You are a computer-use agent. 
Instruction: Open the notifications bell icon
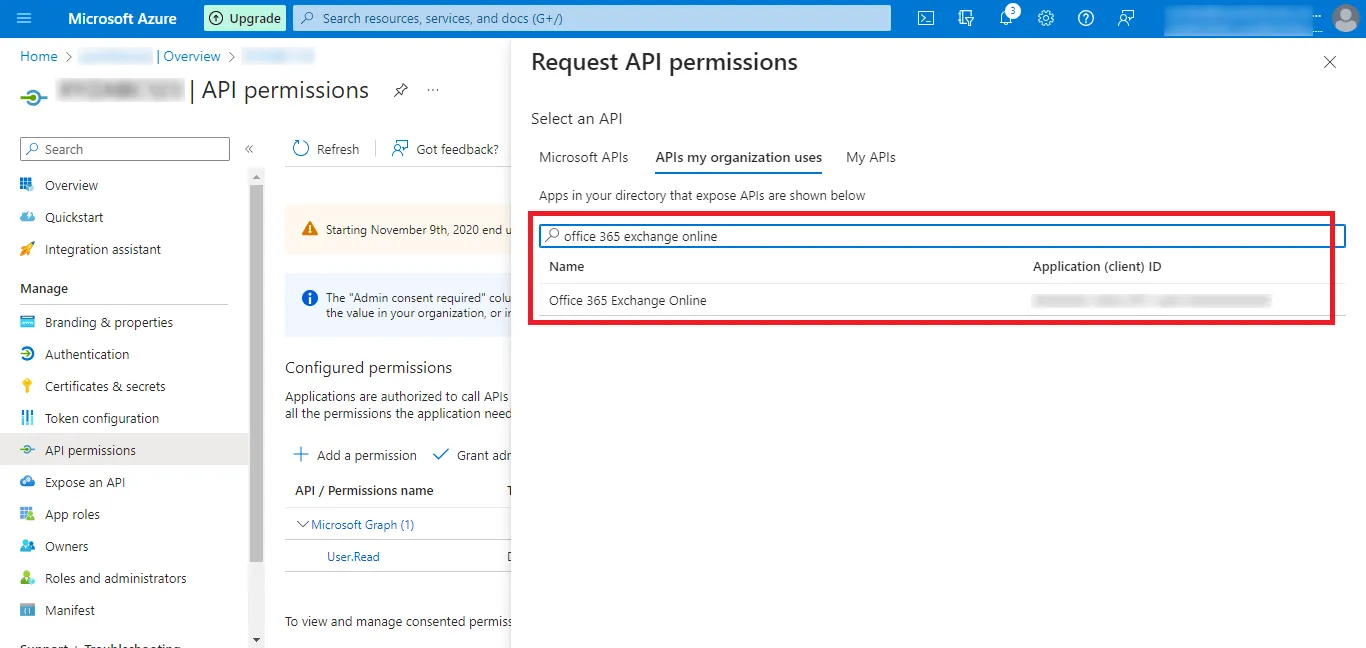click(x=1006, y=18)
